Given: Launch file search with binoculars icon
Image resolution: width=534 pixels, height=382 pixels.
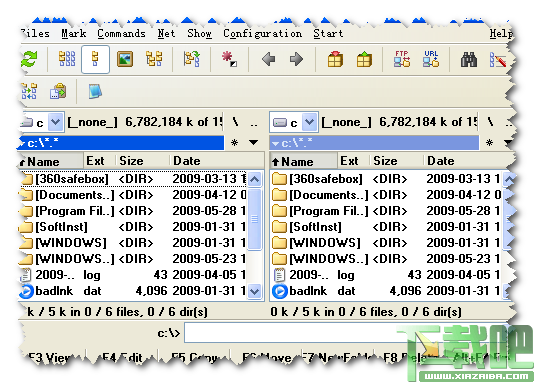Looking at the screenshot, I should [x=469, y=60].
